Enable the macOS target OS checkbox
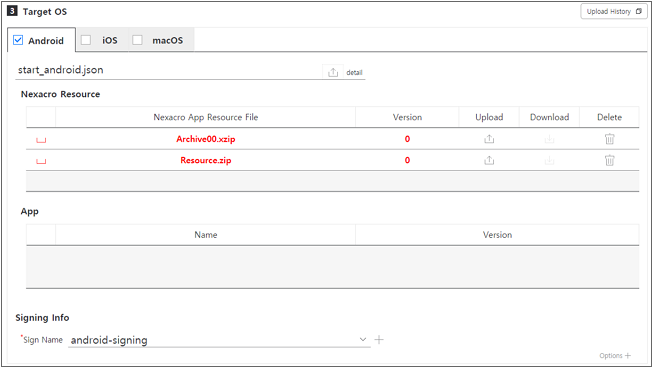The width and height of the screenshot is (652, 367). (137, 40)
